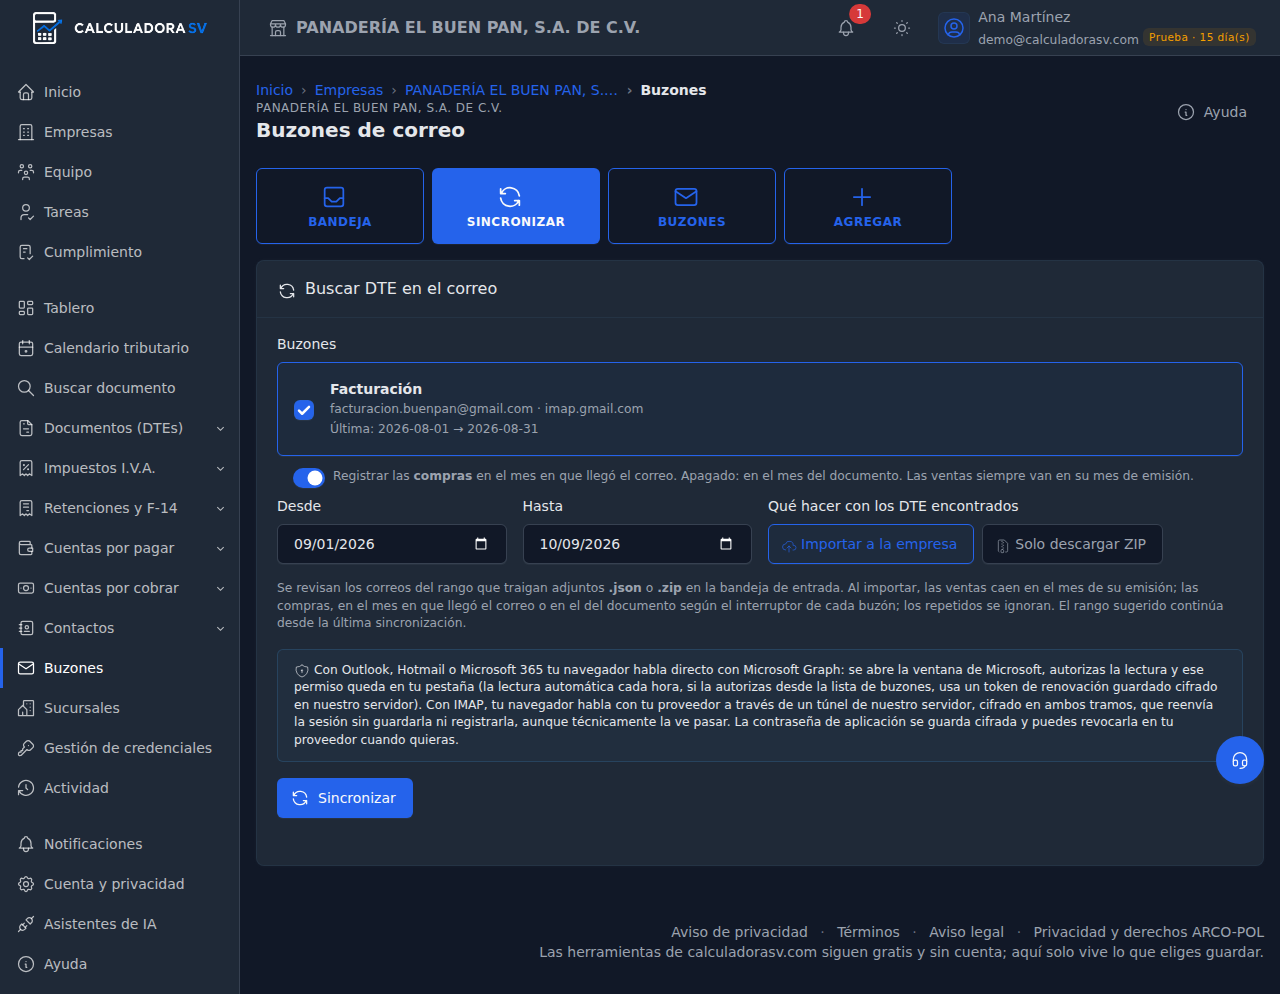1280x994 pixels.
Task: Select Importar a la empresa option
Action: click(871, 544)
